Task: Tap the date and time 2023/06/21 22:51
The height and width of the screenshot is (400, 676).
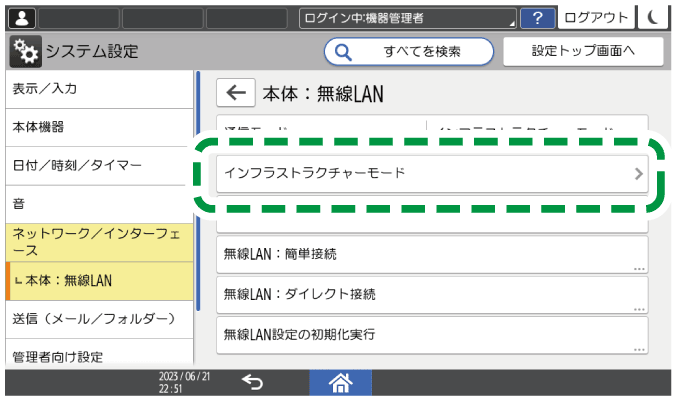Action: coord(184,382)
